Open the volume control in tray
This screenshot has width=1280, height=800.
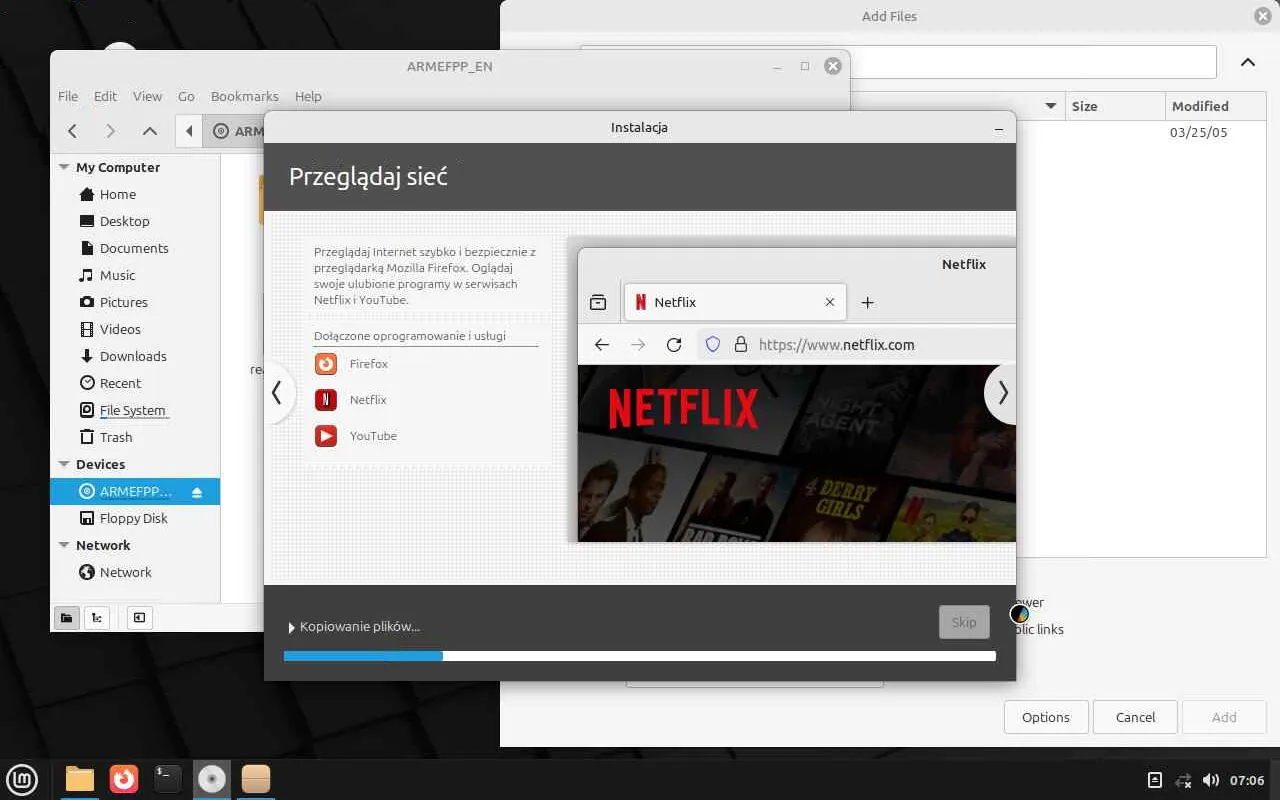pos(1211,780)
